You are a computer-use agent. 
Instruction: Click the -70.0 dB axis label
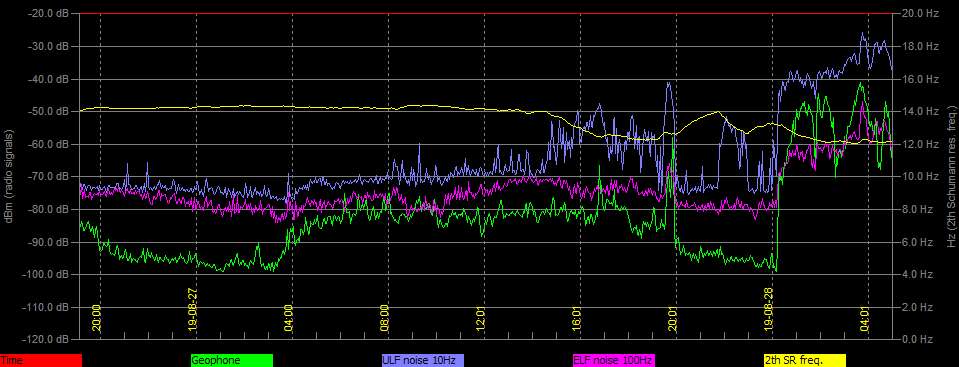pyautogui.click(x=48, y=176)
